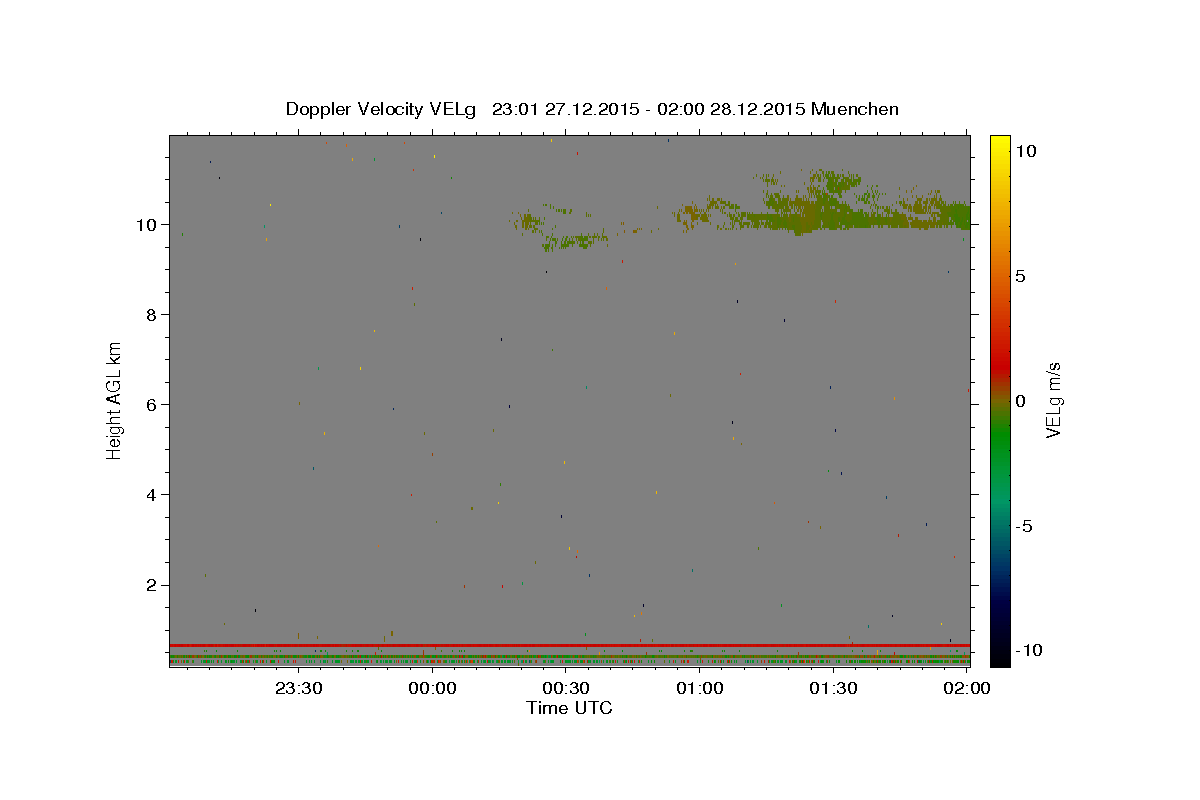
Task: Click the 00:00 time tick label
Action: (432, 688)
